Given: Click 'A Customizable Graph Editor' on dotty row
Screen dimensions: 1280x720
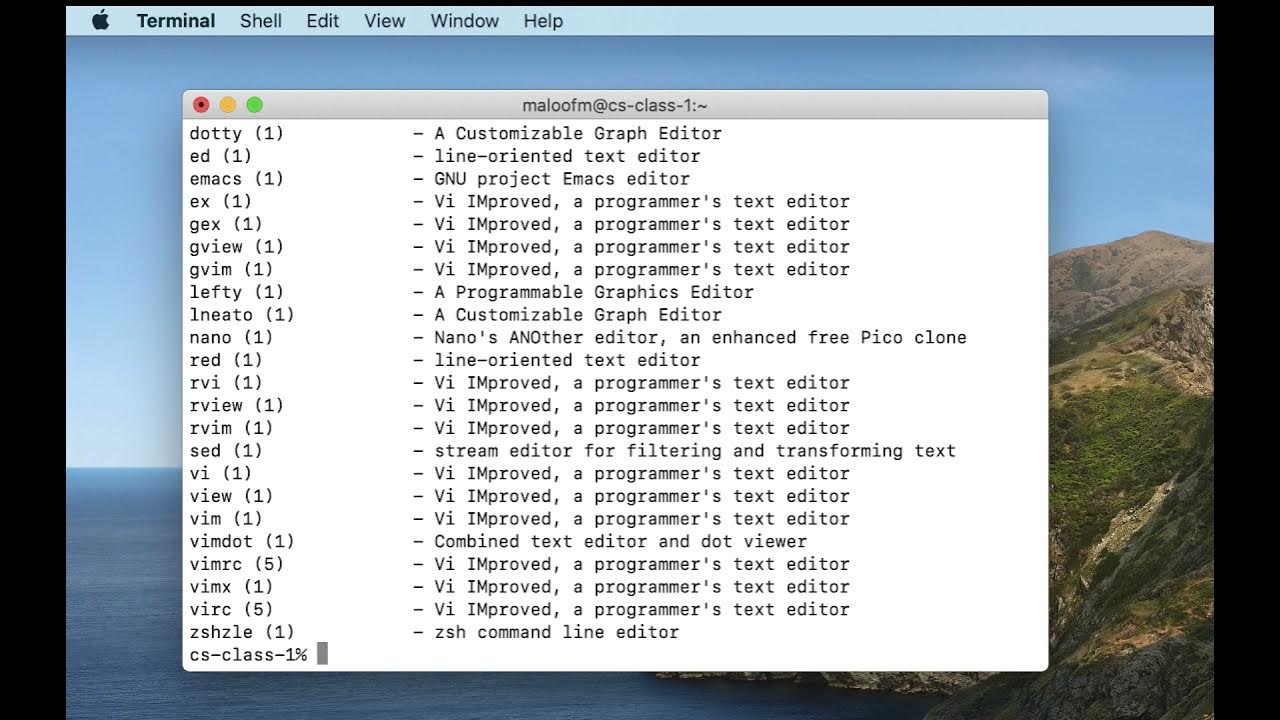Looking at the screenshot, I should (x=578, y=133).
